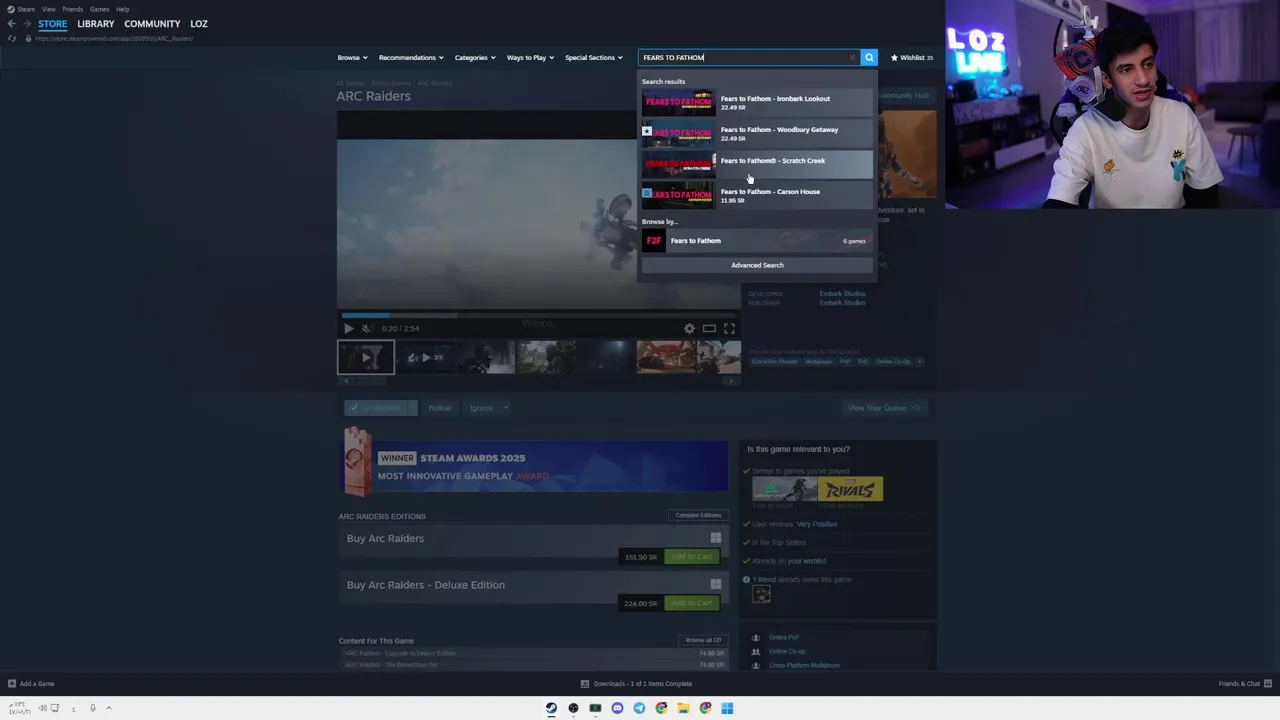This screenshot has height=720, width=1280.
Task: Toggle the On Wishlist button
Action: pos(374,408)
